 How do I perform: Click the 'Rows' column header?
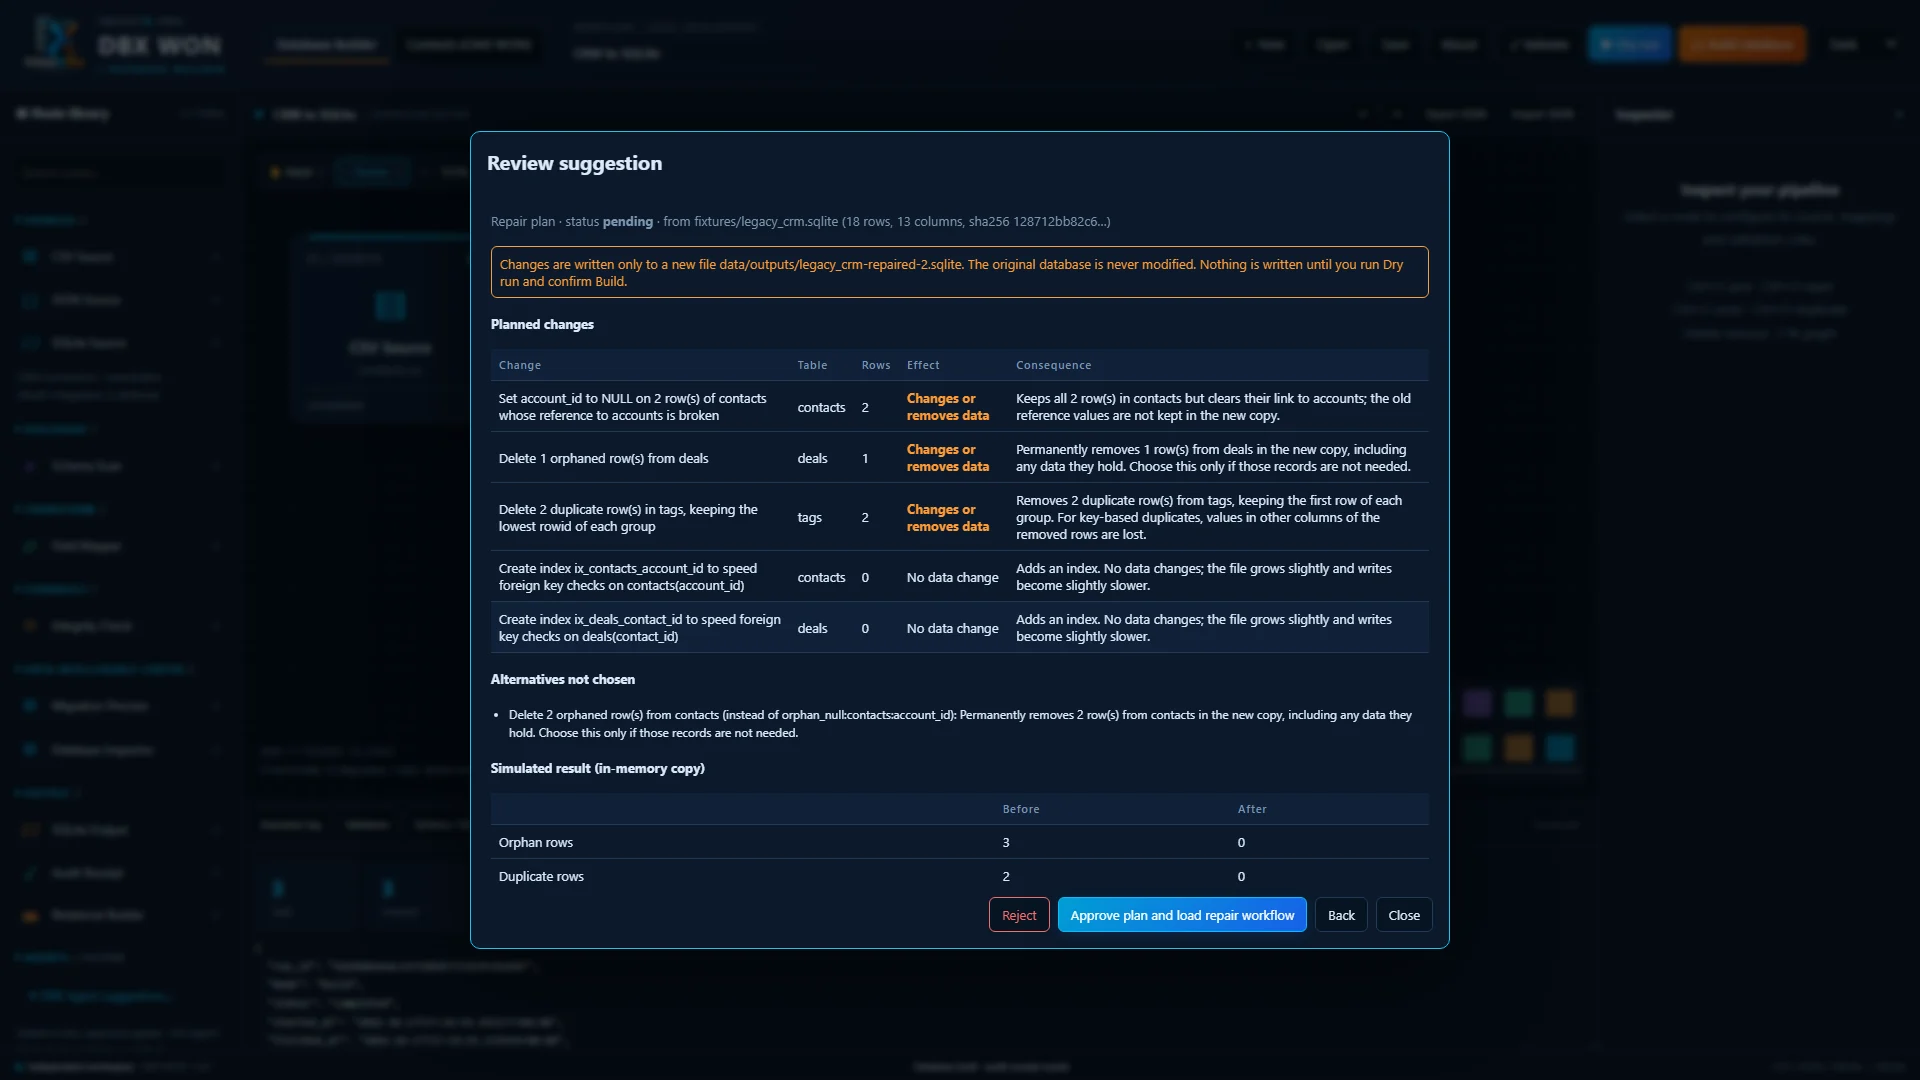pyautogui.click(x=876, y=365)
